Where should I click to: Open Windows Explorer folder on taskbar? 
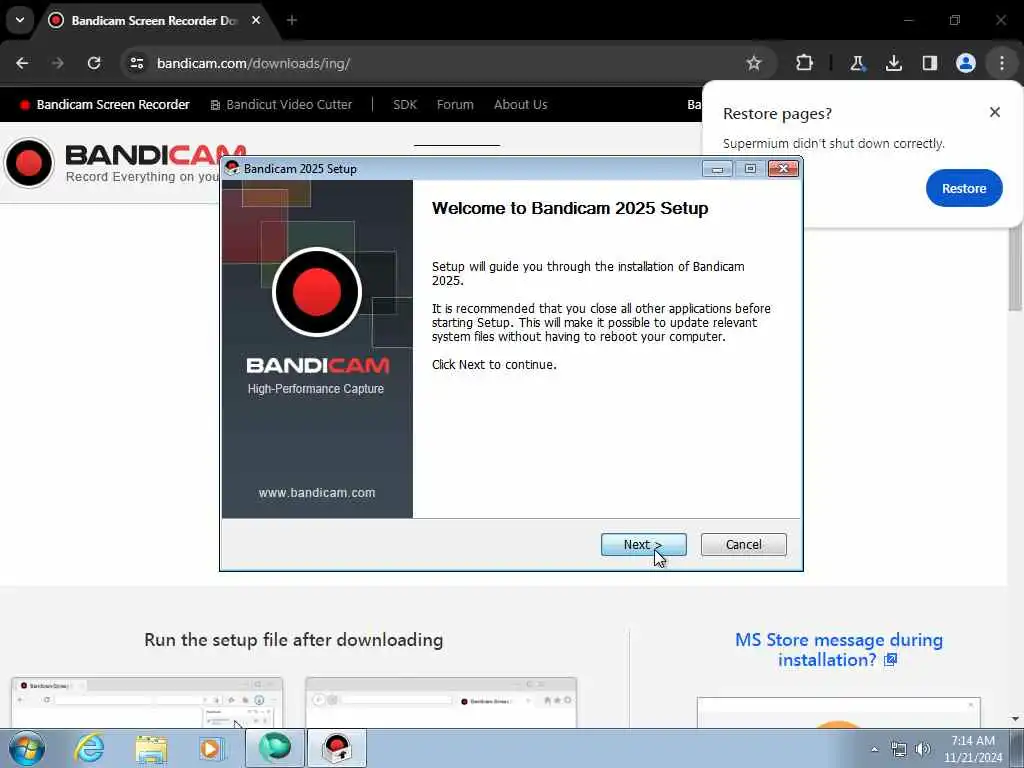click(152, 748)
